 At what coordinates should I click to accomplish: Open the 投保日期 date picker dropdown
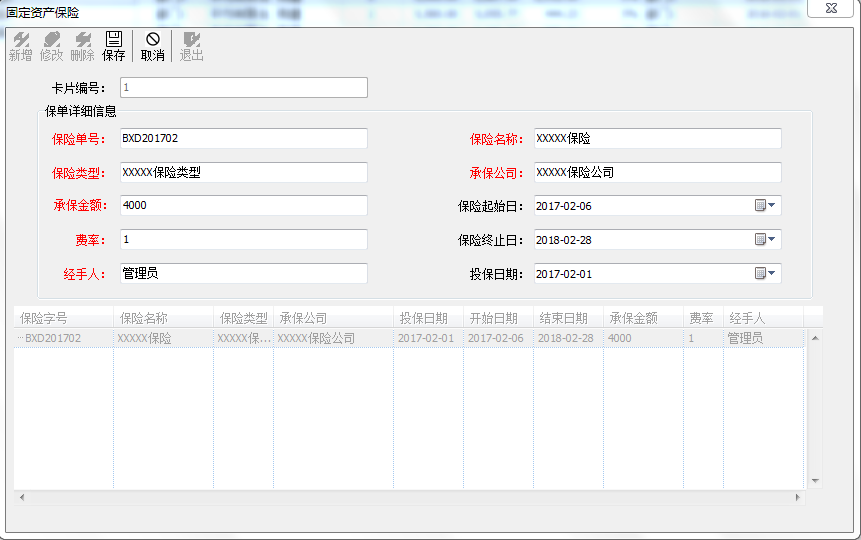[x=765, y=273]
